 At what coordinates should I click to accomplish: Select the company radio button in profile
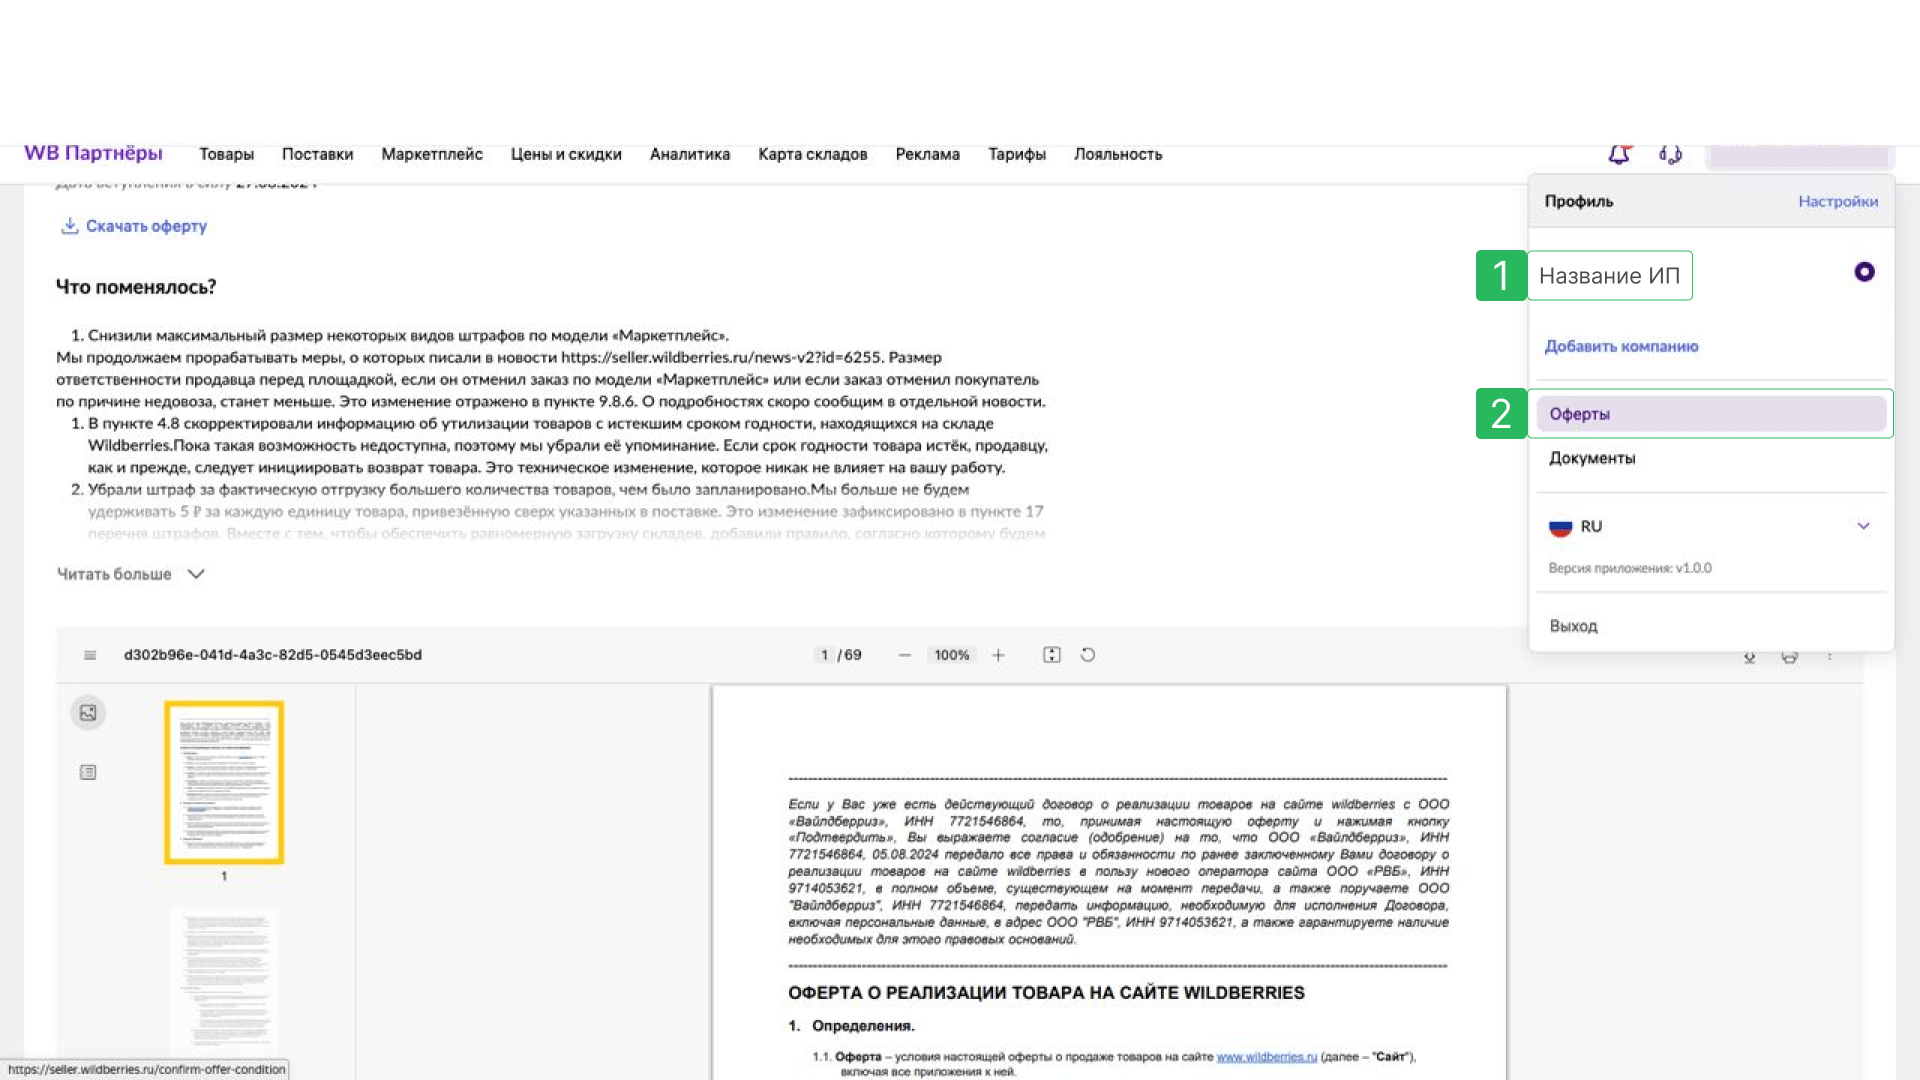1864,272
